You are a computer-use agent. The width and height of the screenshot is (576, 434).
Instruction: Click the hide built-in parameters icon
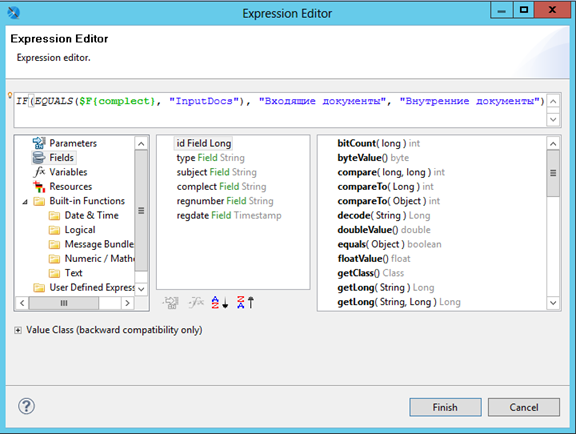[171, 302]
